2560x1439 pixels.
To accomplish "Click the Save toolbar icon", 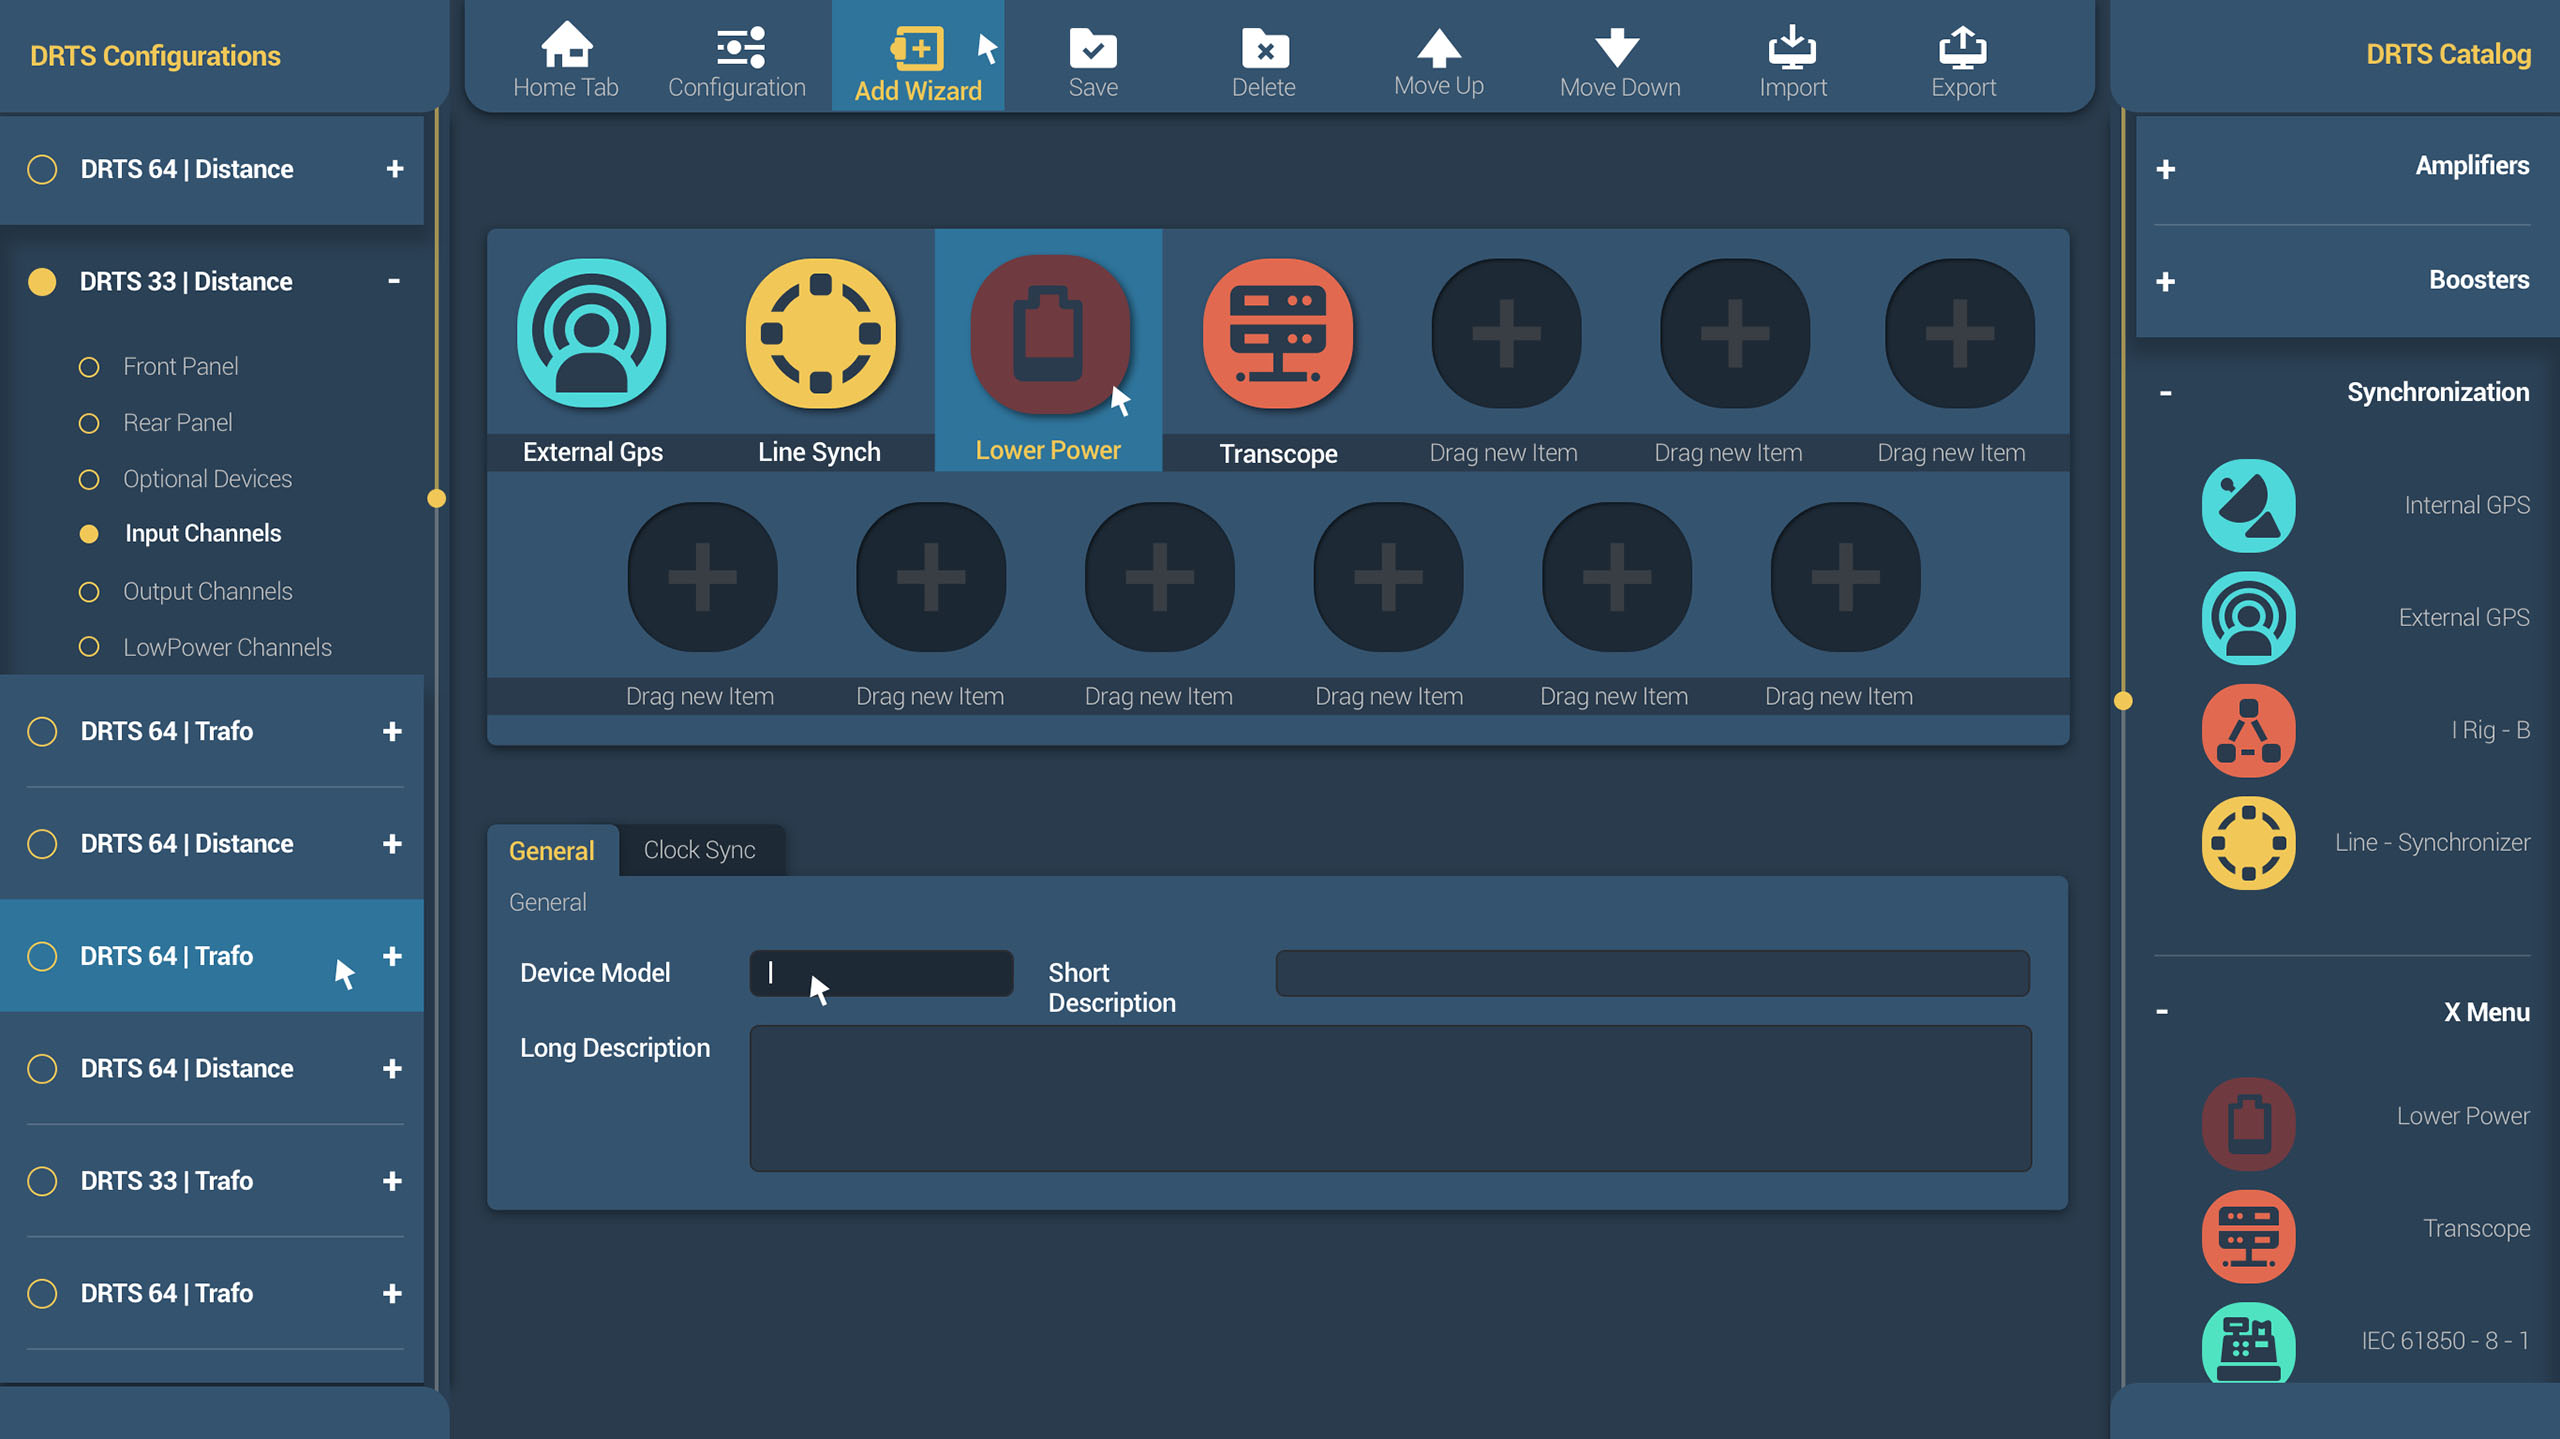I will [1092, 49].
